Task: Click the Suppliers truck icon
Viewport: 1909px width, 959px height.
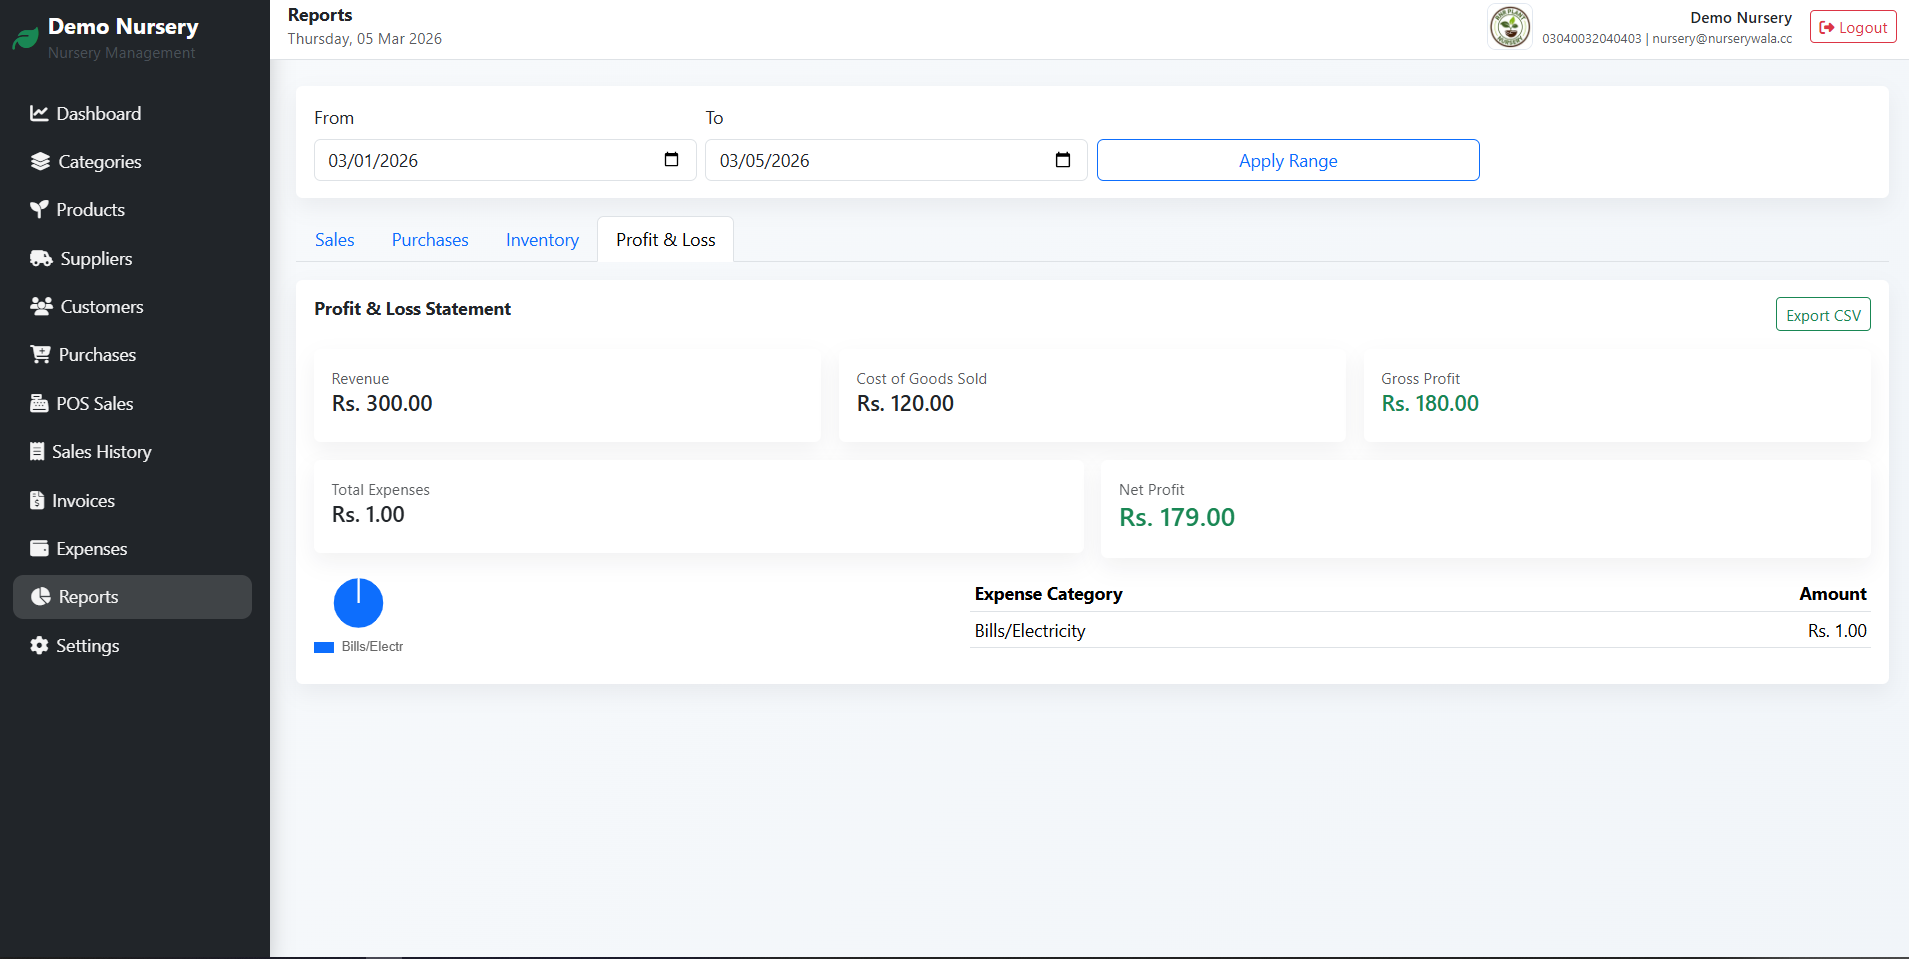Action: point(41,259)
